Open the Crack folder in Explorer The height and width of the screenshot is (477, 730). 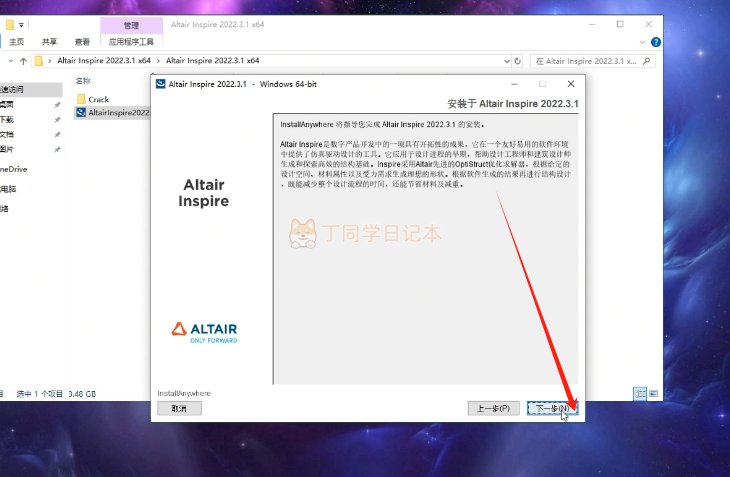click(x=98, y=99)
